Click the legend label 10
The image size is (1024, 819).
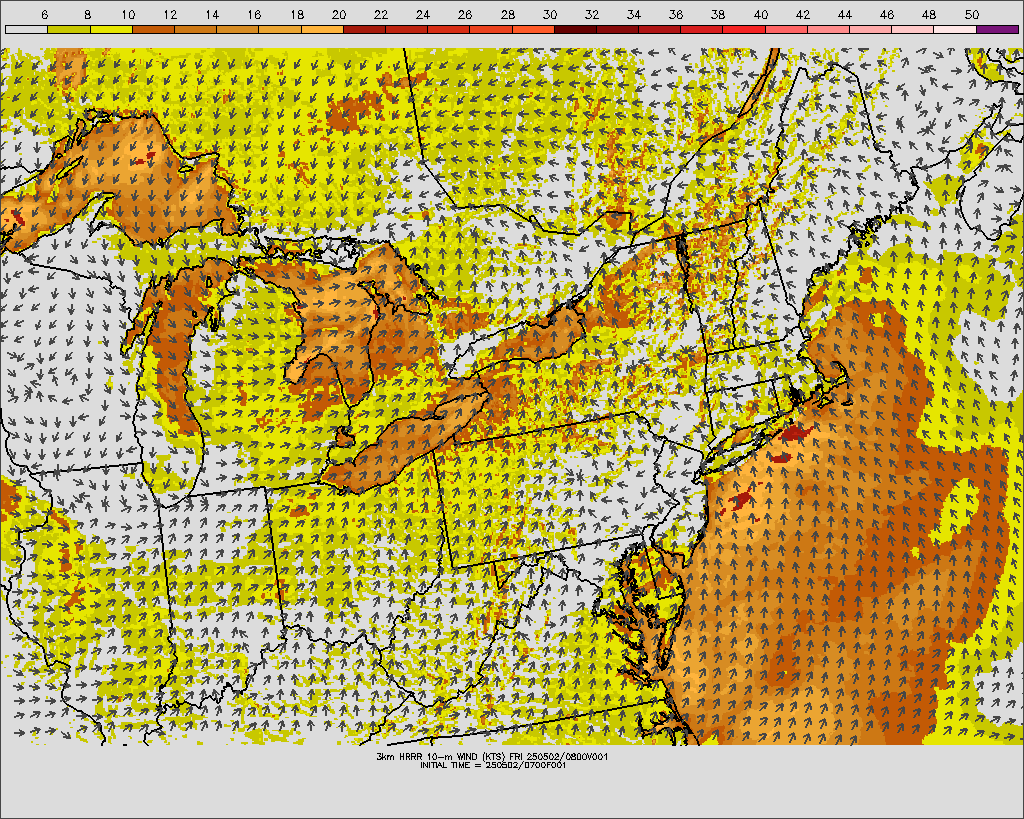point(128,14)
